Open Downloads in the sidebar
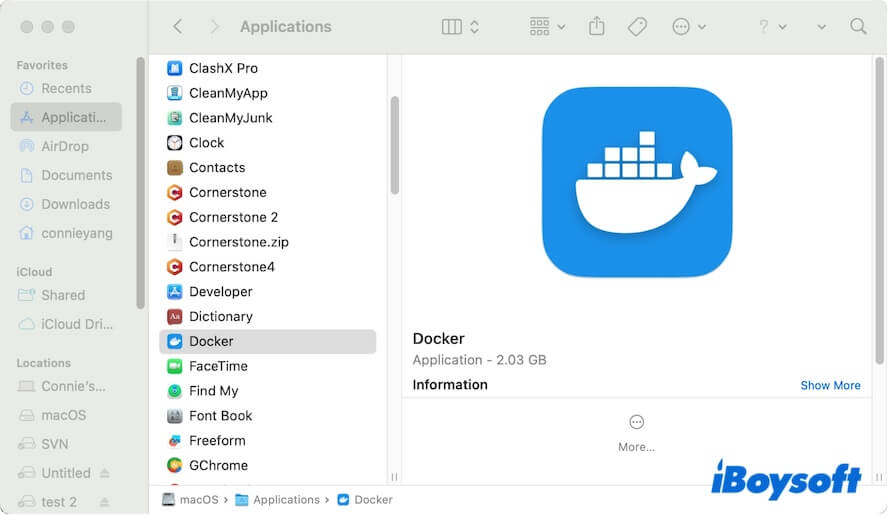The height and width of the screenshot is (515, 888). click(x=66, y=204)
